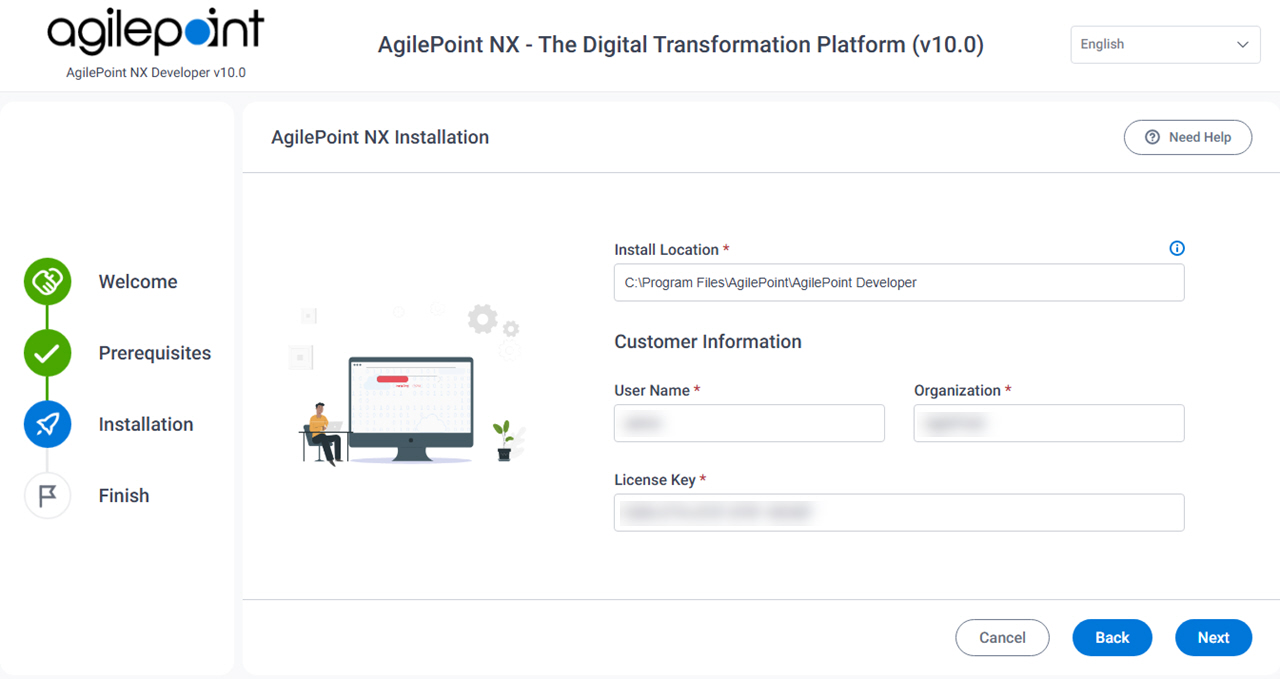Click the 'AgilePoint NX Installation' heading
1280x679 pixels.
coord(380,137)
